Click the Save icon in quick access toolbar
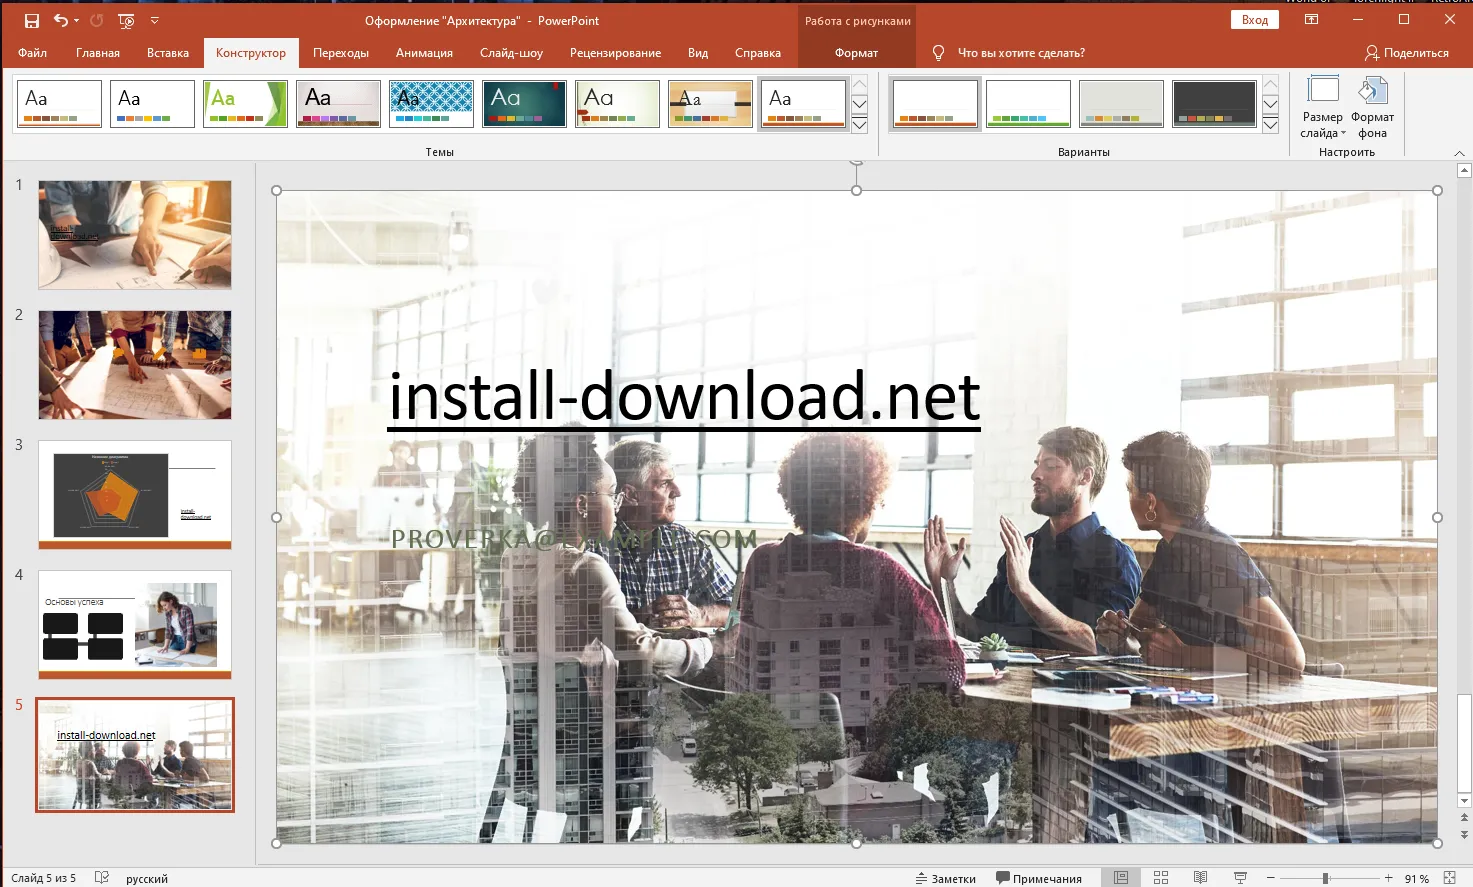 click(32, 21)
